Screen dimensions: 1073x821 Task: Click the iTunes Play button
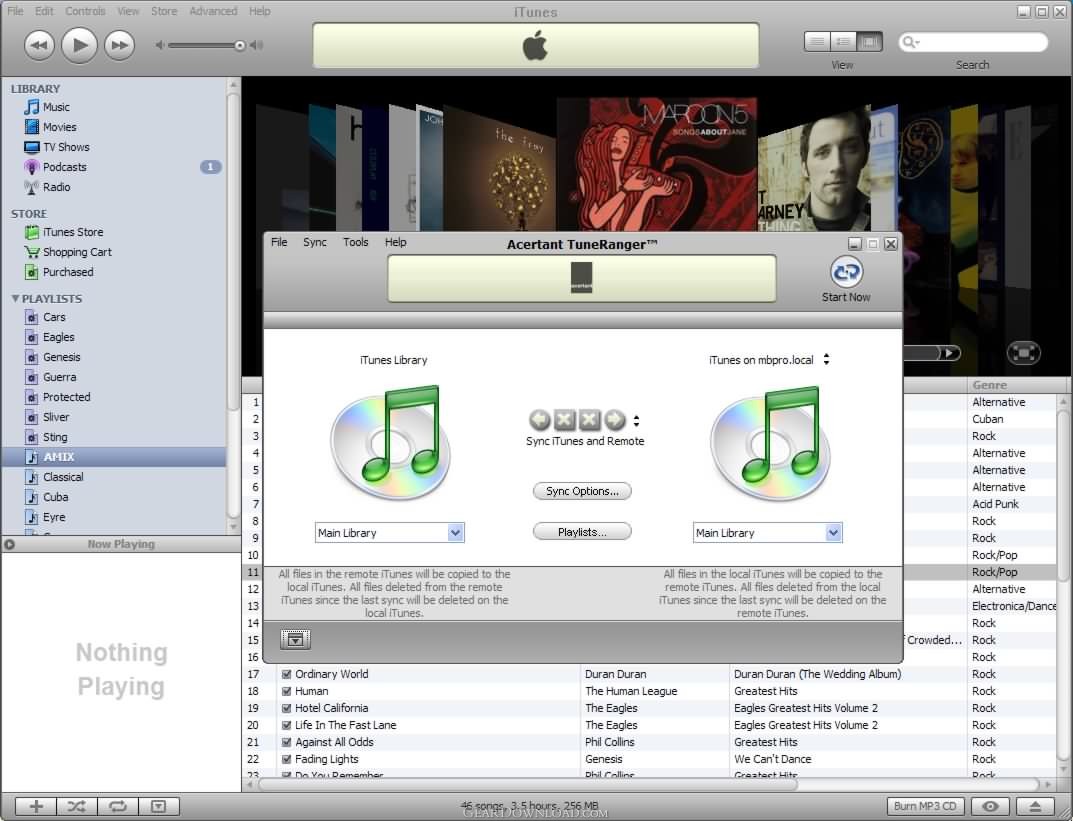point(79,45)
